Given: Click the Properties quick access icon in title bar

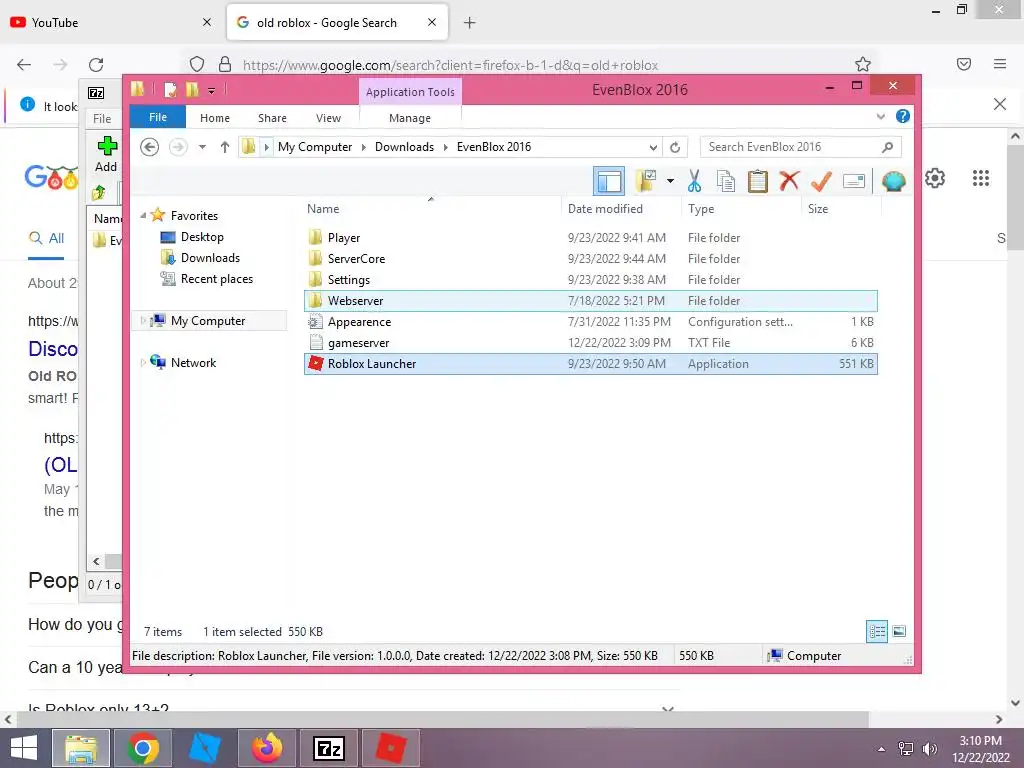Looking at the screenshot, I should click(170, 89).
